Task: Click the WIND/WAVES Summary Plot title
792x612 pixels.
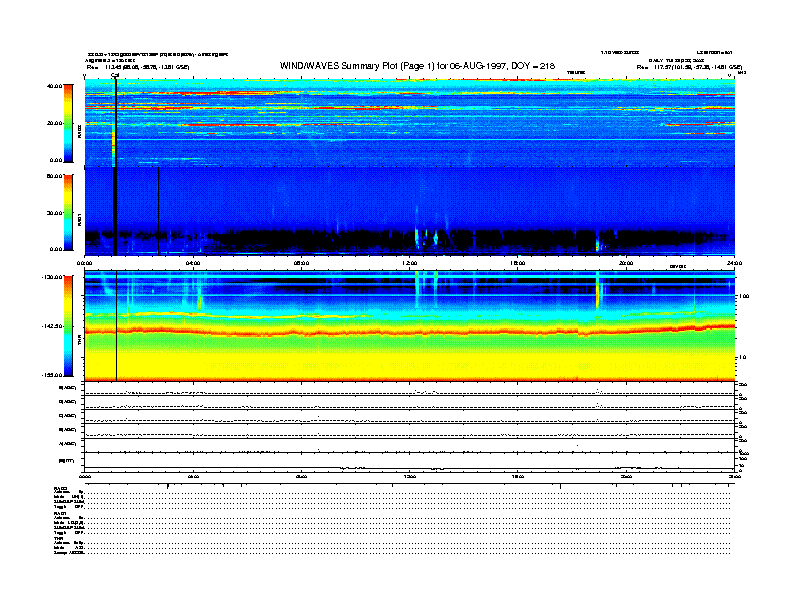Action: pos(417,66)
